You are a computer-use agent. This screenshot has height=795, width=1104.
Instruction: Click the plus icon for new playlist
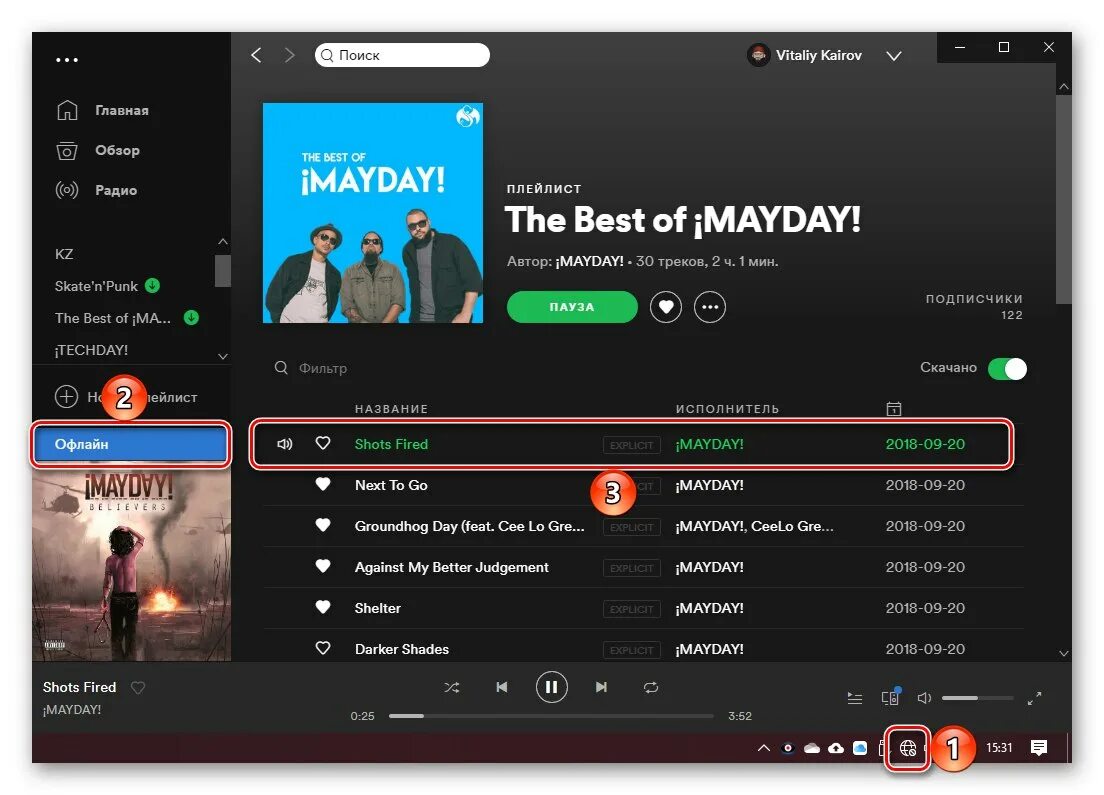(x=66, y=396)
